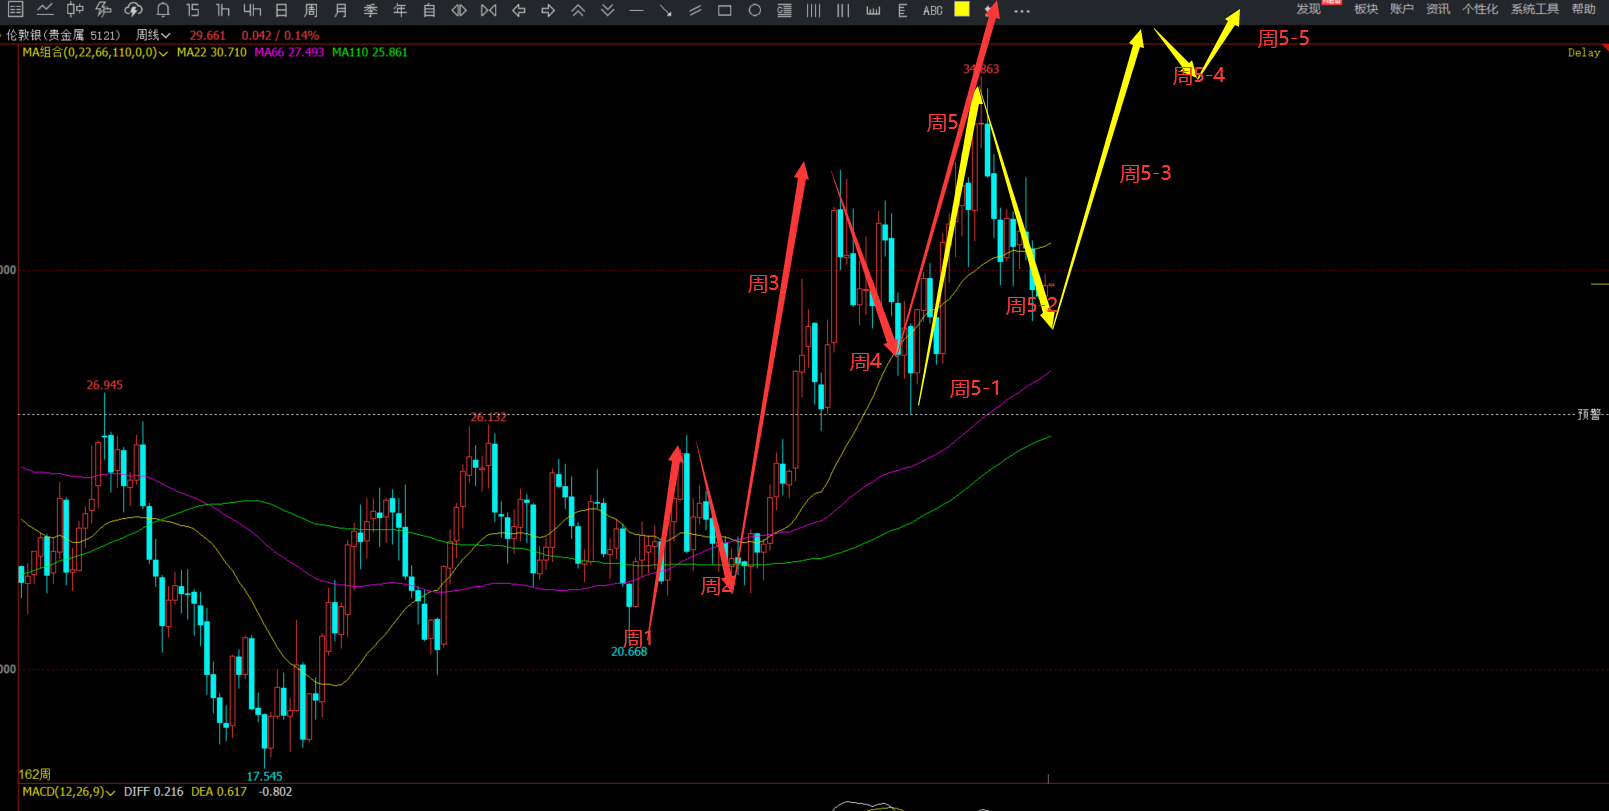Select the ABC text annotation tool
This screenshot has height=811, width=1609.
point(932,10)
